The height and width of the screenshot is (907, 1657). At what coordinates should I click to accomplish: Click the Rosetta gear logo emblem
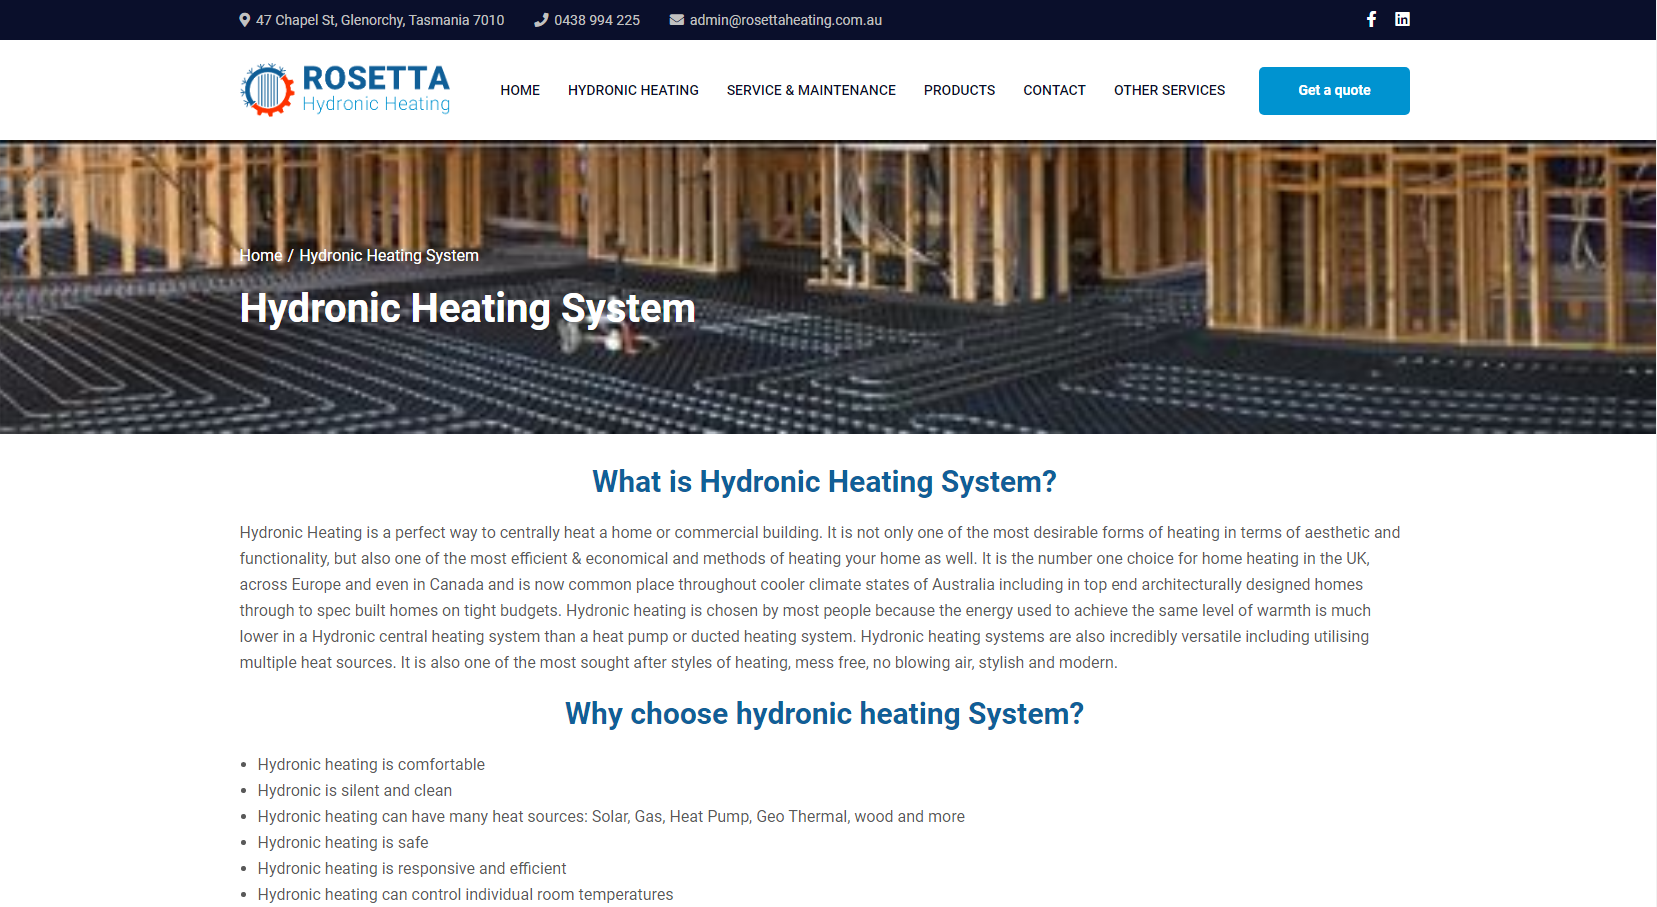point(267,90)
